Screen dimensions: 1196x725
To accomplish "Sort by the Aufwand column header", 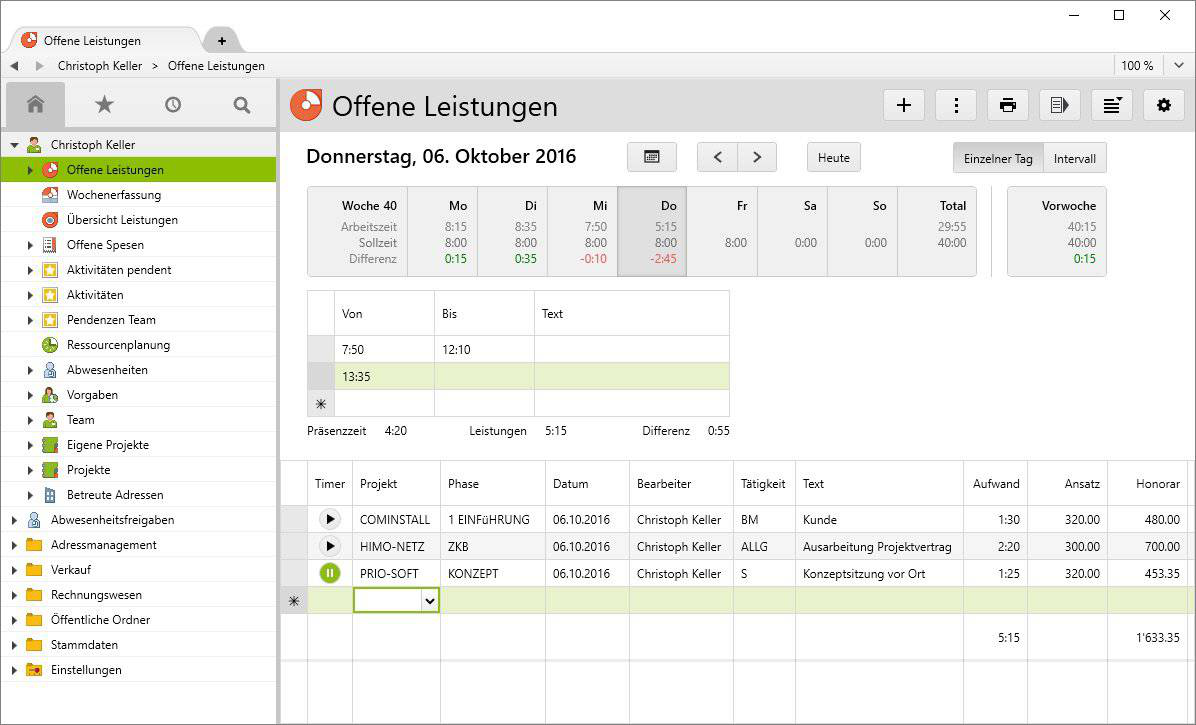I will click(995, 483).
